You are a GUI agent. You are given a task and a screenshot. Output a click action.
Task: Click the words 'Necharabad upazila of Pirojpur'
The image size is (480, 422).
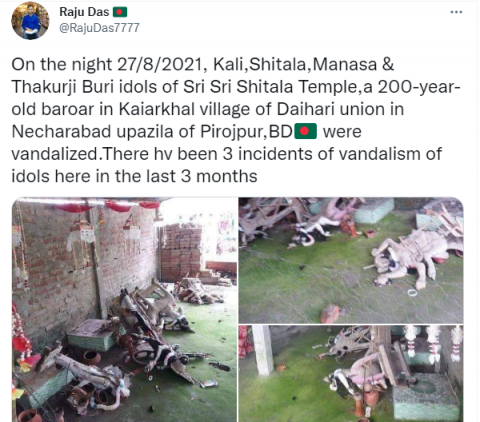click(x=138, y=132)
